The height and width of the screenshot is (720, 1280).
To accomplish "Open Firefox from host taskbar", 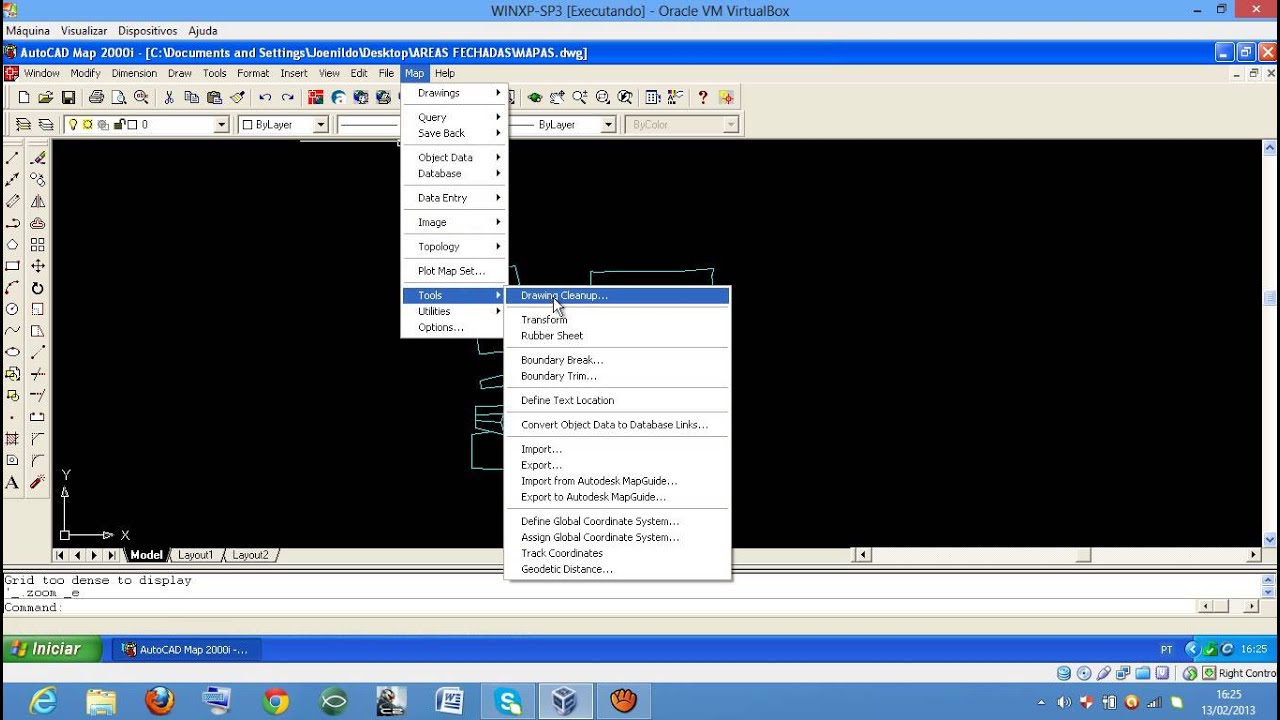I will (159, 701).
